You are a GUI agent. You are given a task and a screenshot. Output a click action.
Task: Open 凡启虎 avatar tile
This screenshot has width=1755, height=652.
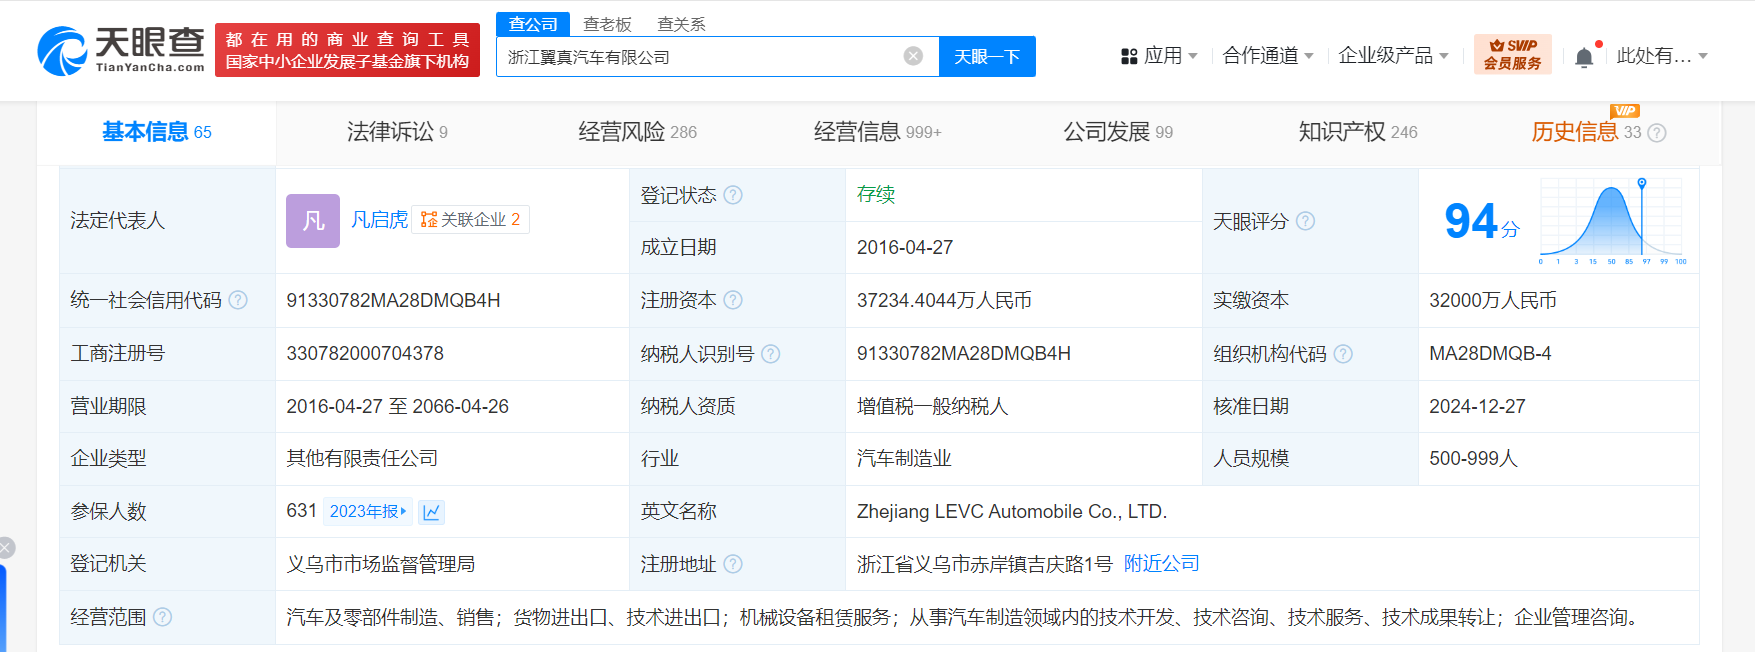pyautogui.click(x=313, y=221)
